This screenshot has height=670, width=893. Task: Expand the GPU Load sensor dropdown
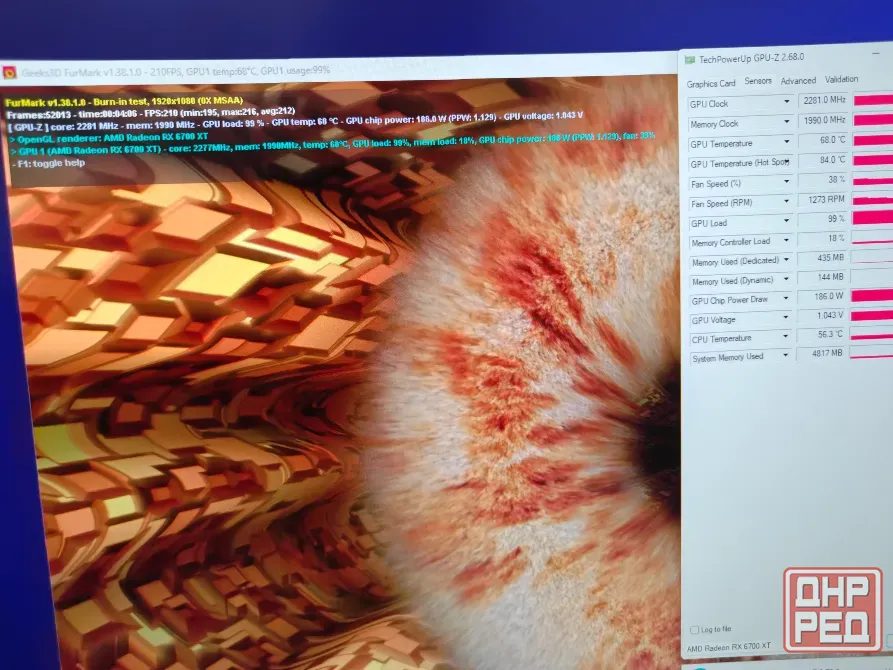787,220
